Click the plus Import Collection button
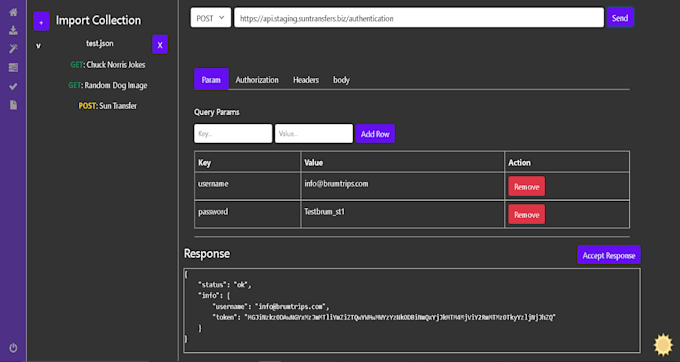Viewport: 680px width, 362px height. [41, 21]
